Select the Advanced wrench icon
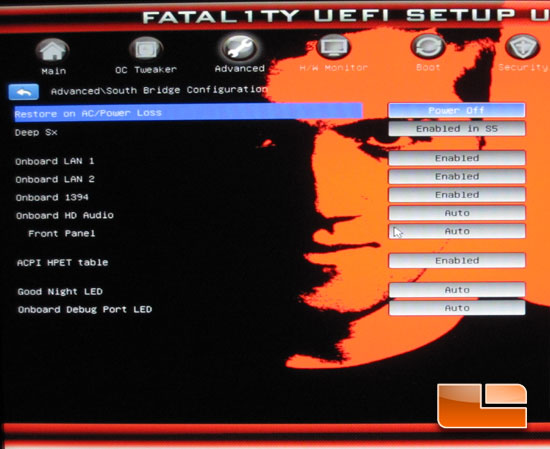 [240, 48]
